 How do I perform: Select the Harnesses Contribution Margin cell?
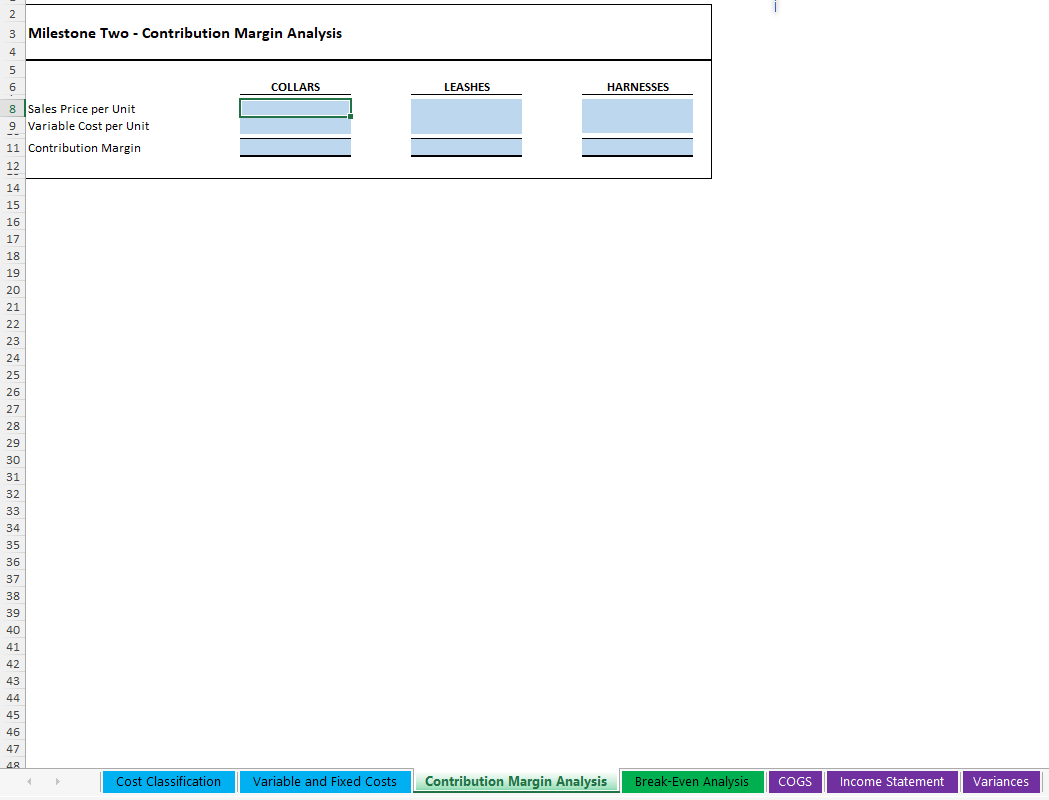[x=638, y=147]
